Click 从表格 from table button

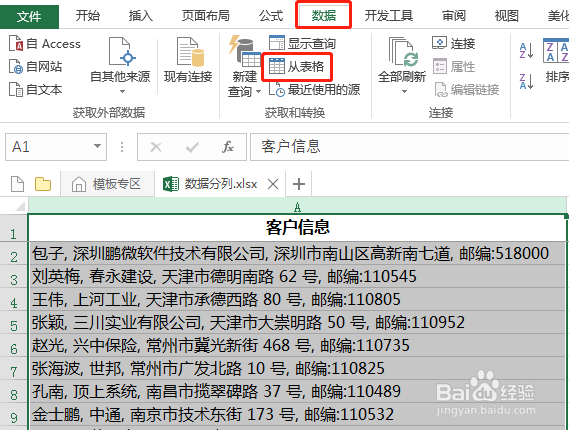tap(297, 67)
